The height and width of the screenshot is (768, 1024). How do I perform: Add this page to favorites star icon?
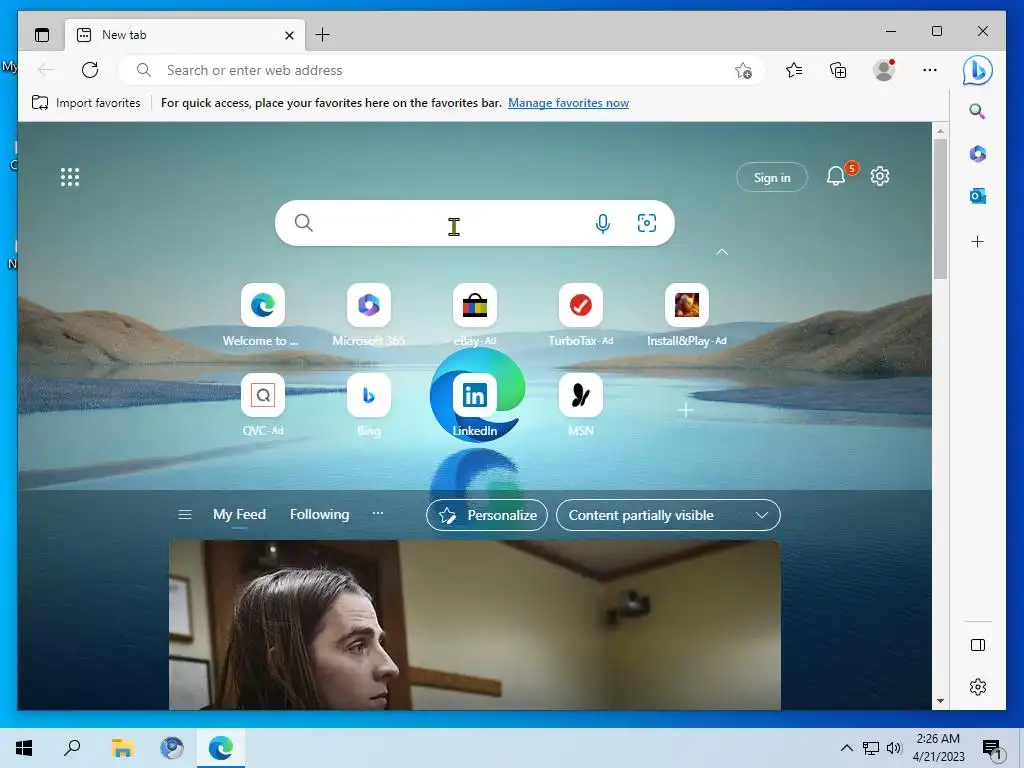click(x=743, y=71)
